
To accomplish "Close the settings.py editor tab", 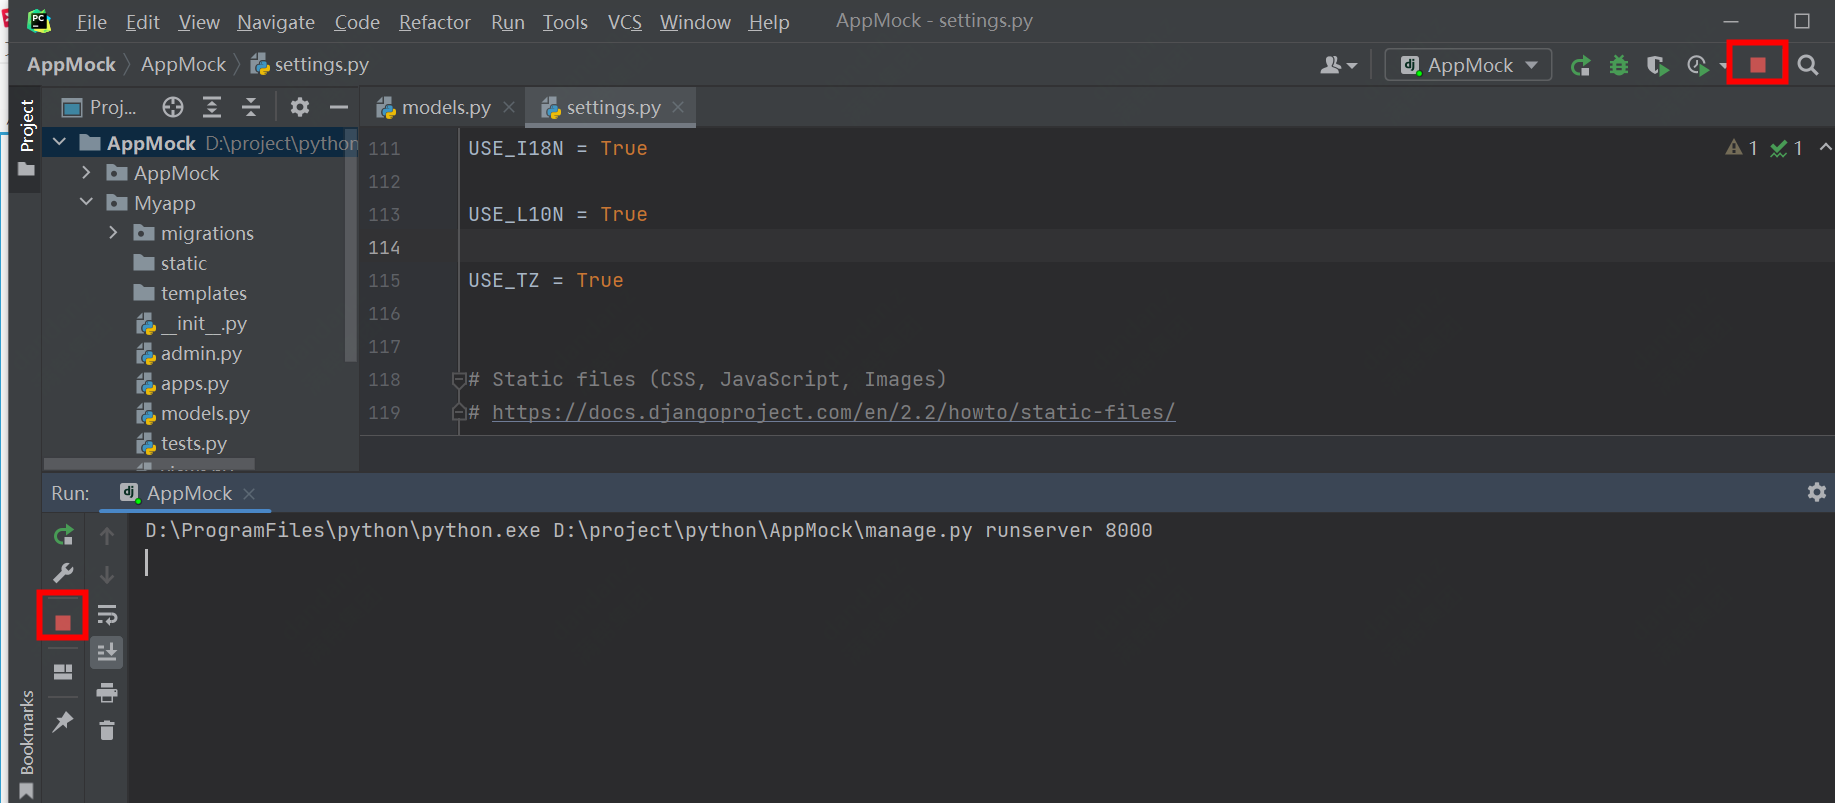I will click(679, 107).
